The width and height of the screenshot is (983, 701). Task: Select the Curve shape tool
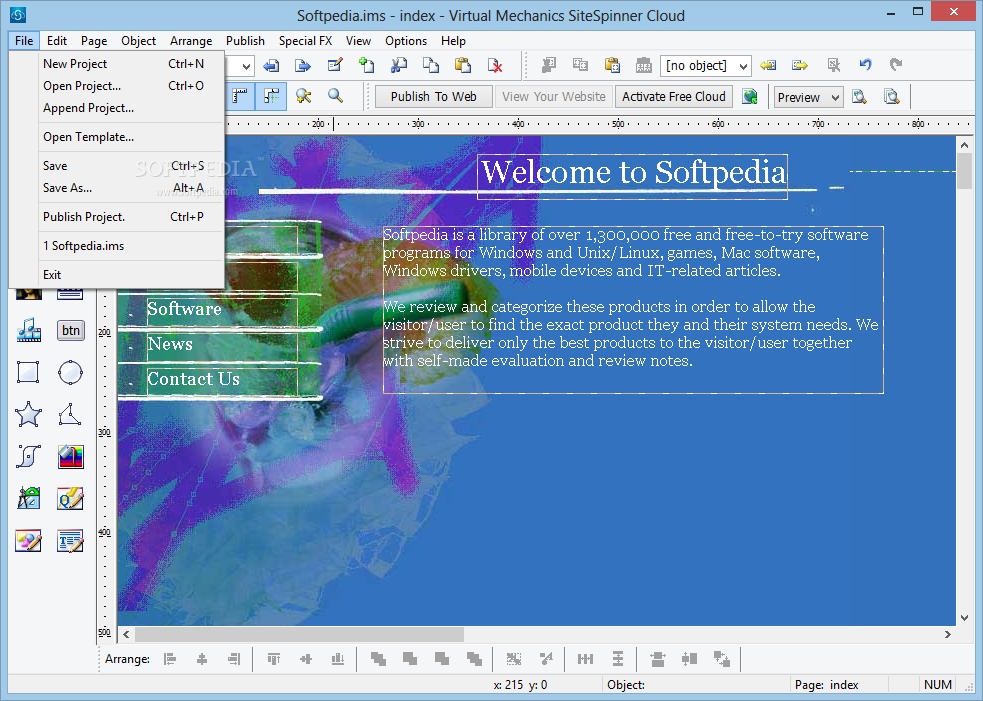tap(28, 456)
